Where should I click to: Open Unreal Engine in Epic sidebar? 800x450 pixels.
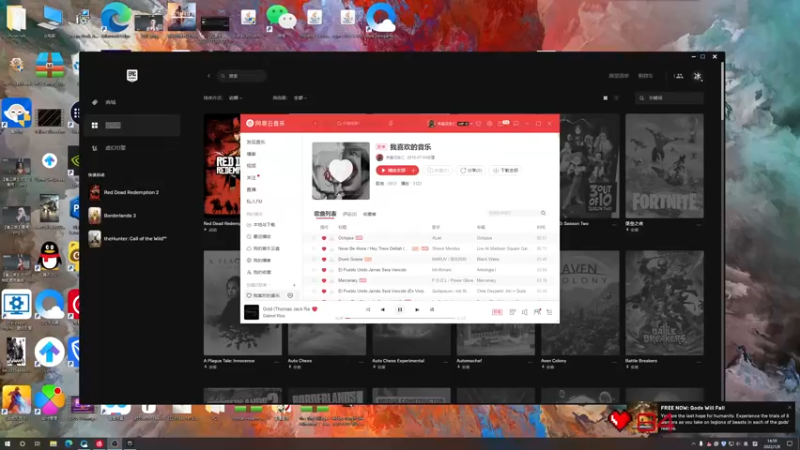133,148
